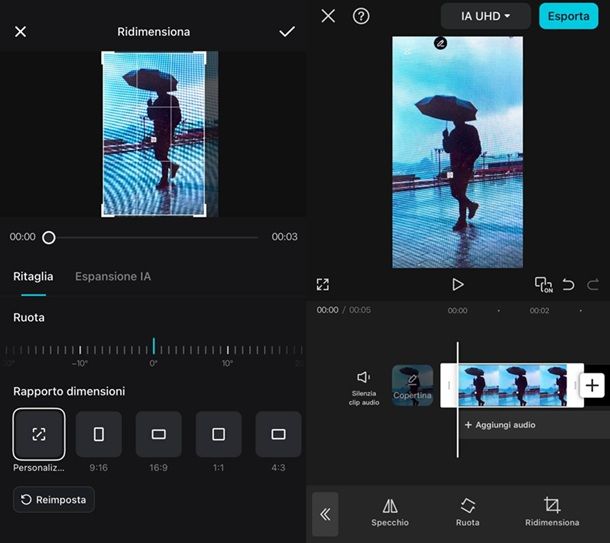Collapse toolbar with double chevron back
Viewport: 610px width, 543px height.
[325, 514]
